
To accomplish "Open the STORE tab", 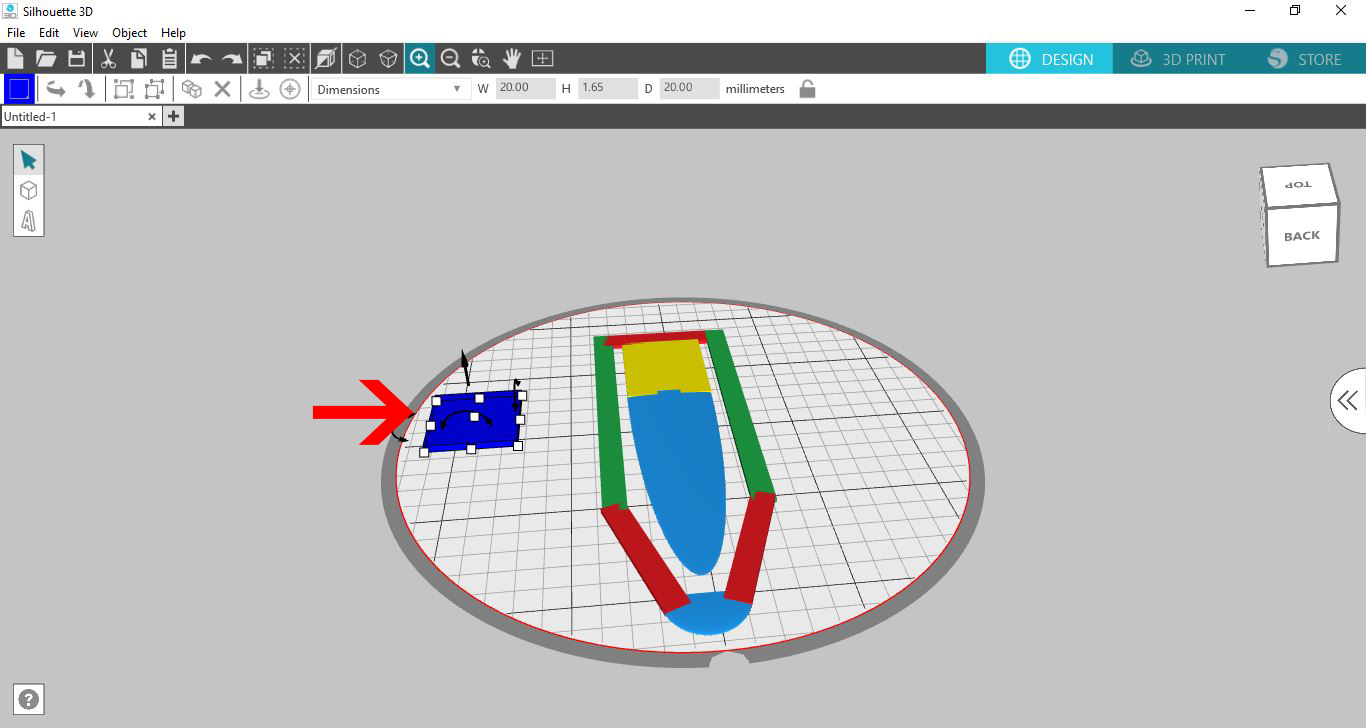I will [x=1304, y=59].
